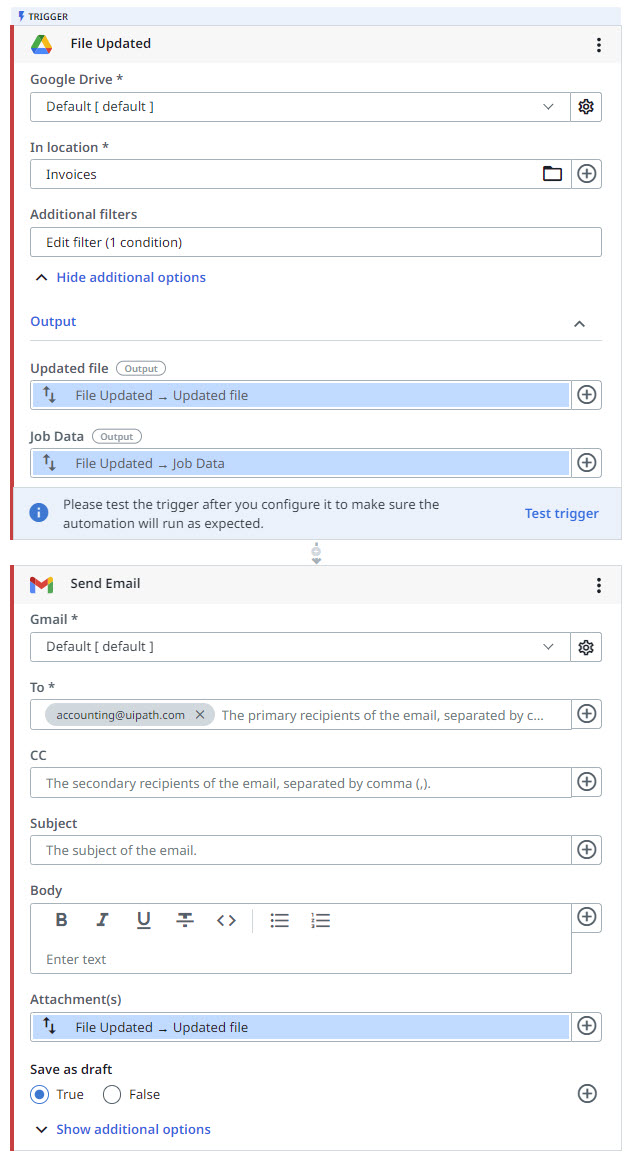This screenshot has height=1157, width=630.
Task: Open the options menu on File Updated trigger
Action: tap(598, 44)
